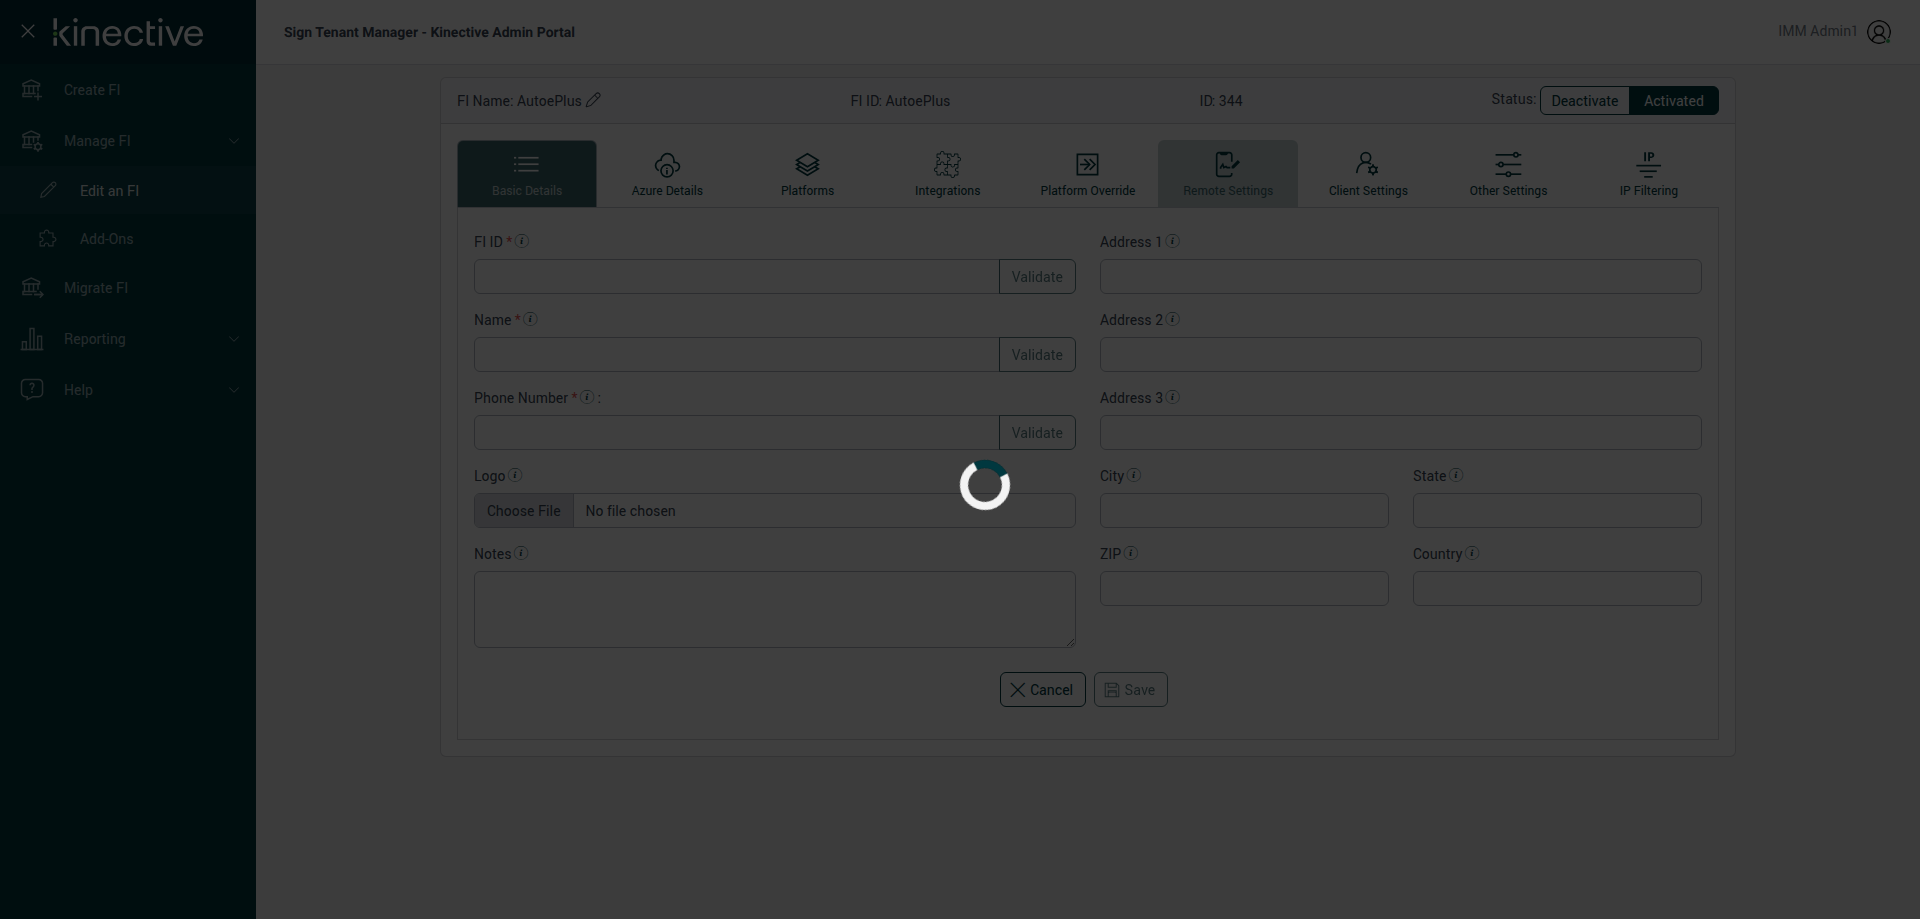Click the Add-Ons puzzle icon
This screenshot has width=1920, height=919.
[x=48, y=239]
